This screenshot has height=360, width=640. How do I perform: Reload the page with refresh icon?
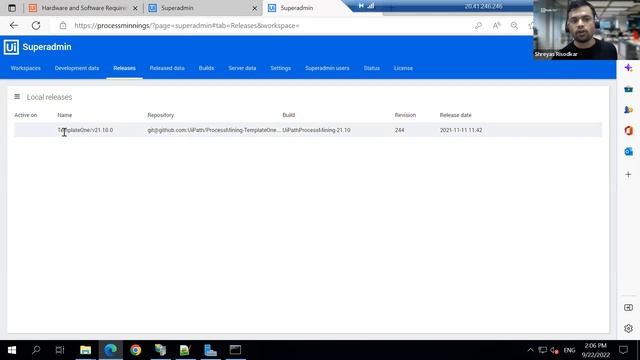[x=36, y=25]
